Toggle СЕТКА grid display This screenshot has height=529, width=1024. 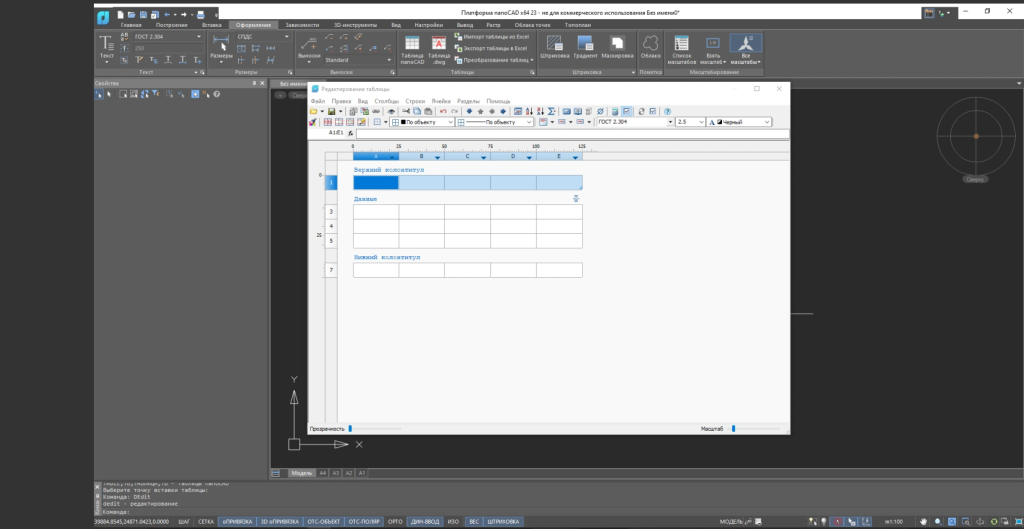tap(206, 522)
